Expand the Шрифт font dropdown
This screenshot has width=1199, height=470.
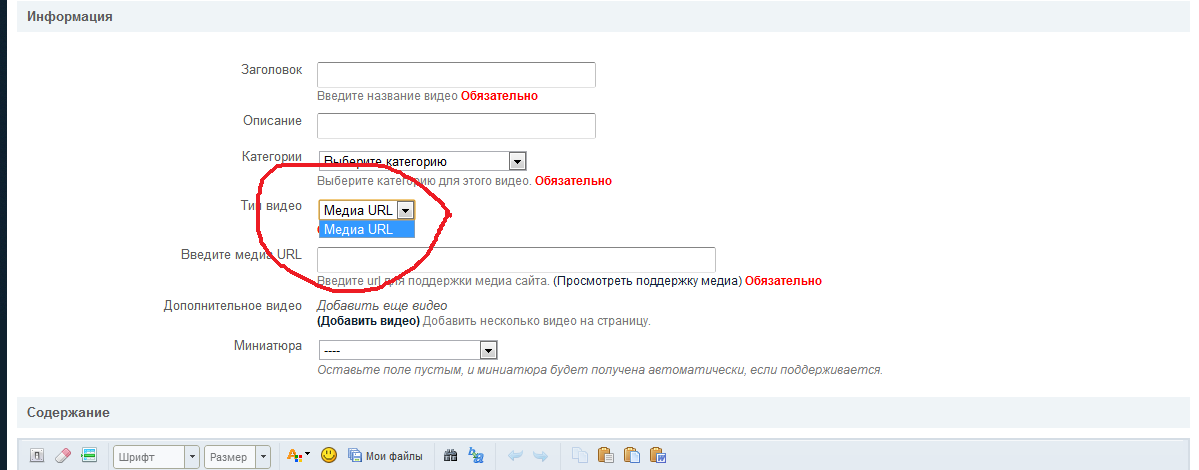tap(192, 457)
